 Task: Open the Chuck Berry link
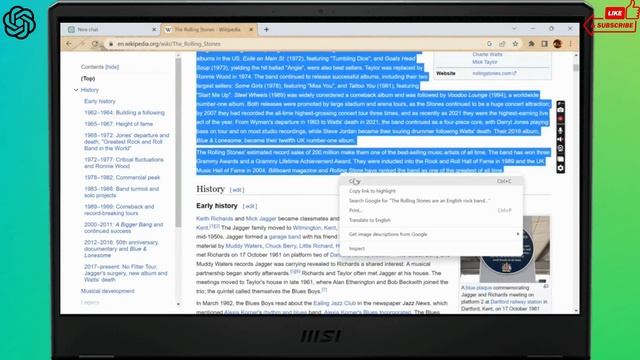(x=280, y=246)
